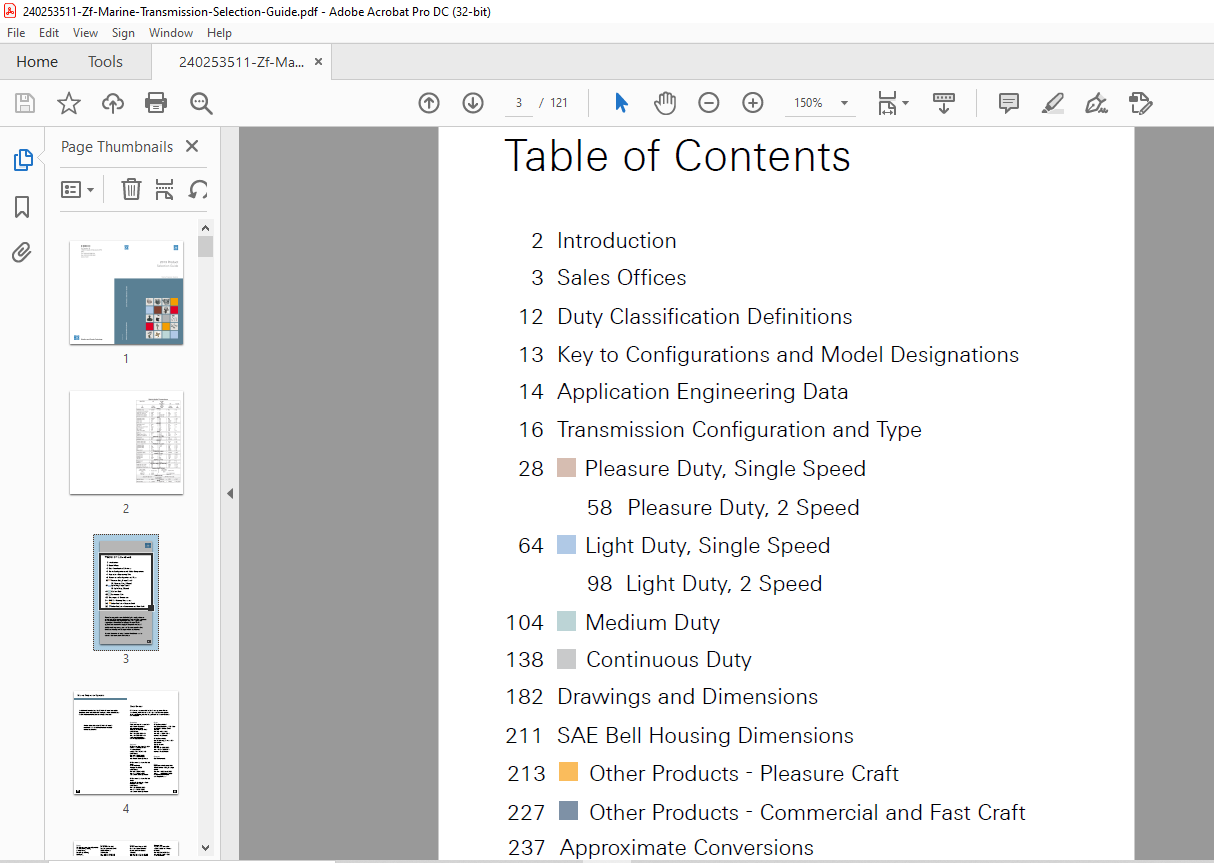Click the Continuous Duty gray color square
This screenshot has width=1214, height=863.
pyautogui.click(x=566, y=660)
